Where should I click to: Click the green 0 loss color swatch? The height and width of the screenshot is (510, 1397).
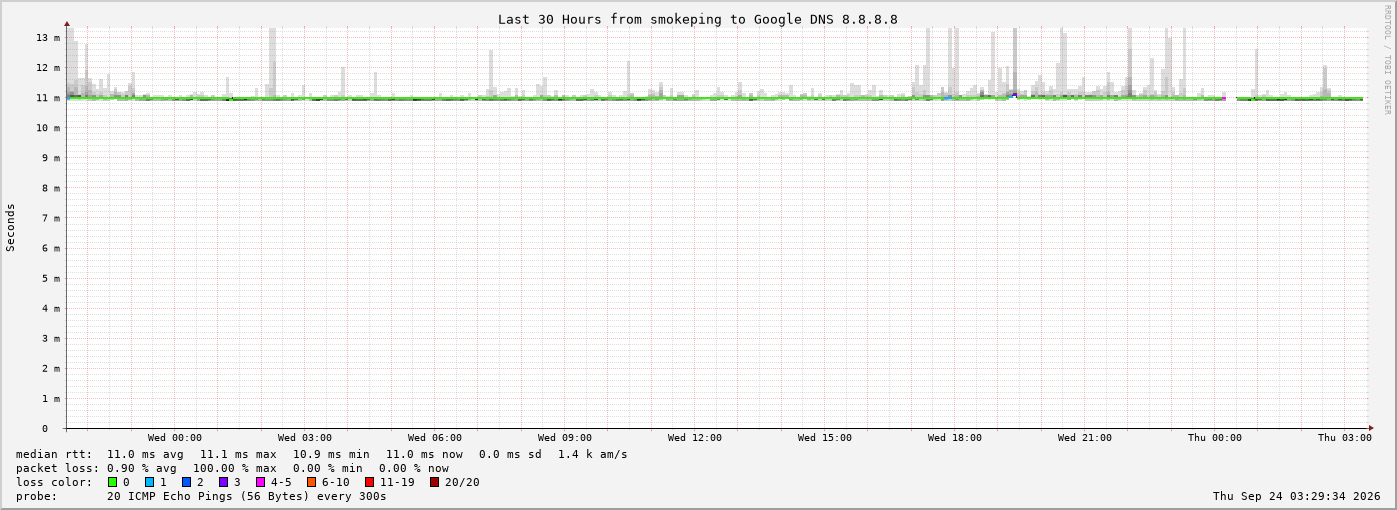pyautogui.click(x=113, y=482)
